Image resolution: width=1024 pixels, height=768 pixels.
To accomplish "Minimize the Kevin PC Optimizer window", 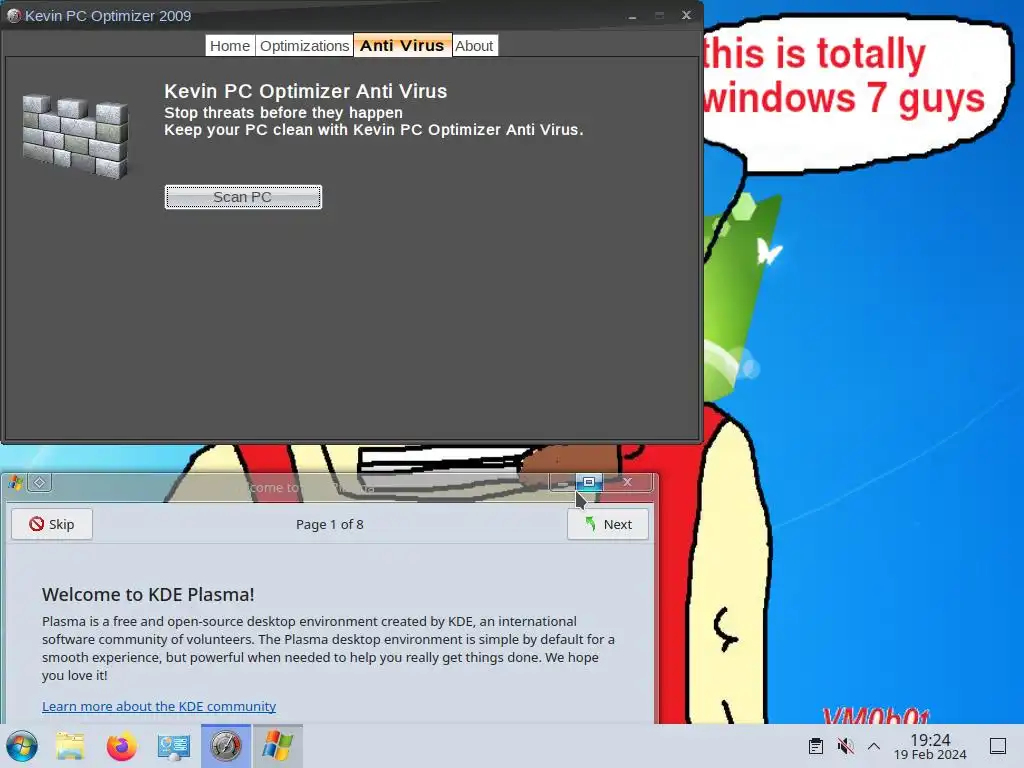I will pyautogui.click(x=632, y=15).
